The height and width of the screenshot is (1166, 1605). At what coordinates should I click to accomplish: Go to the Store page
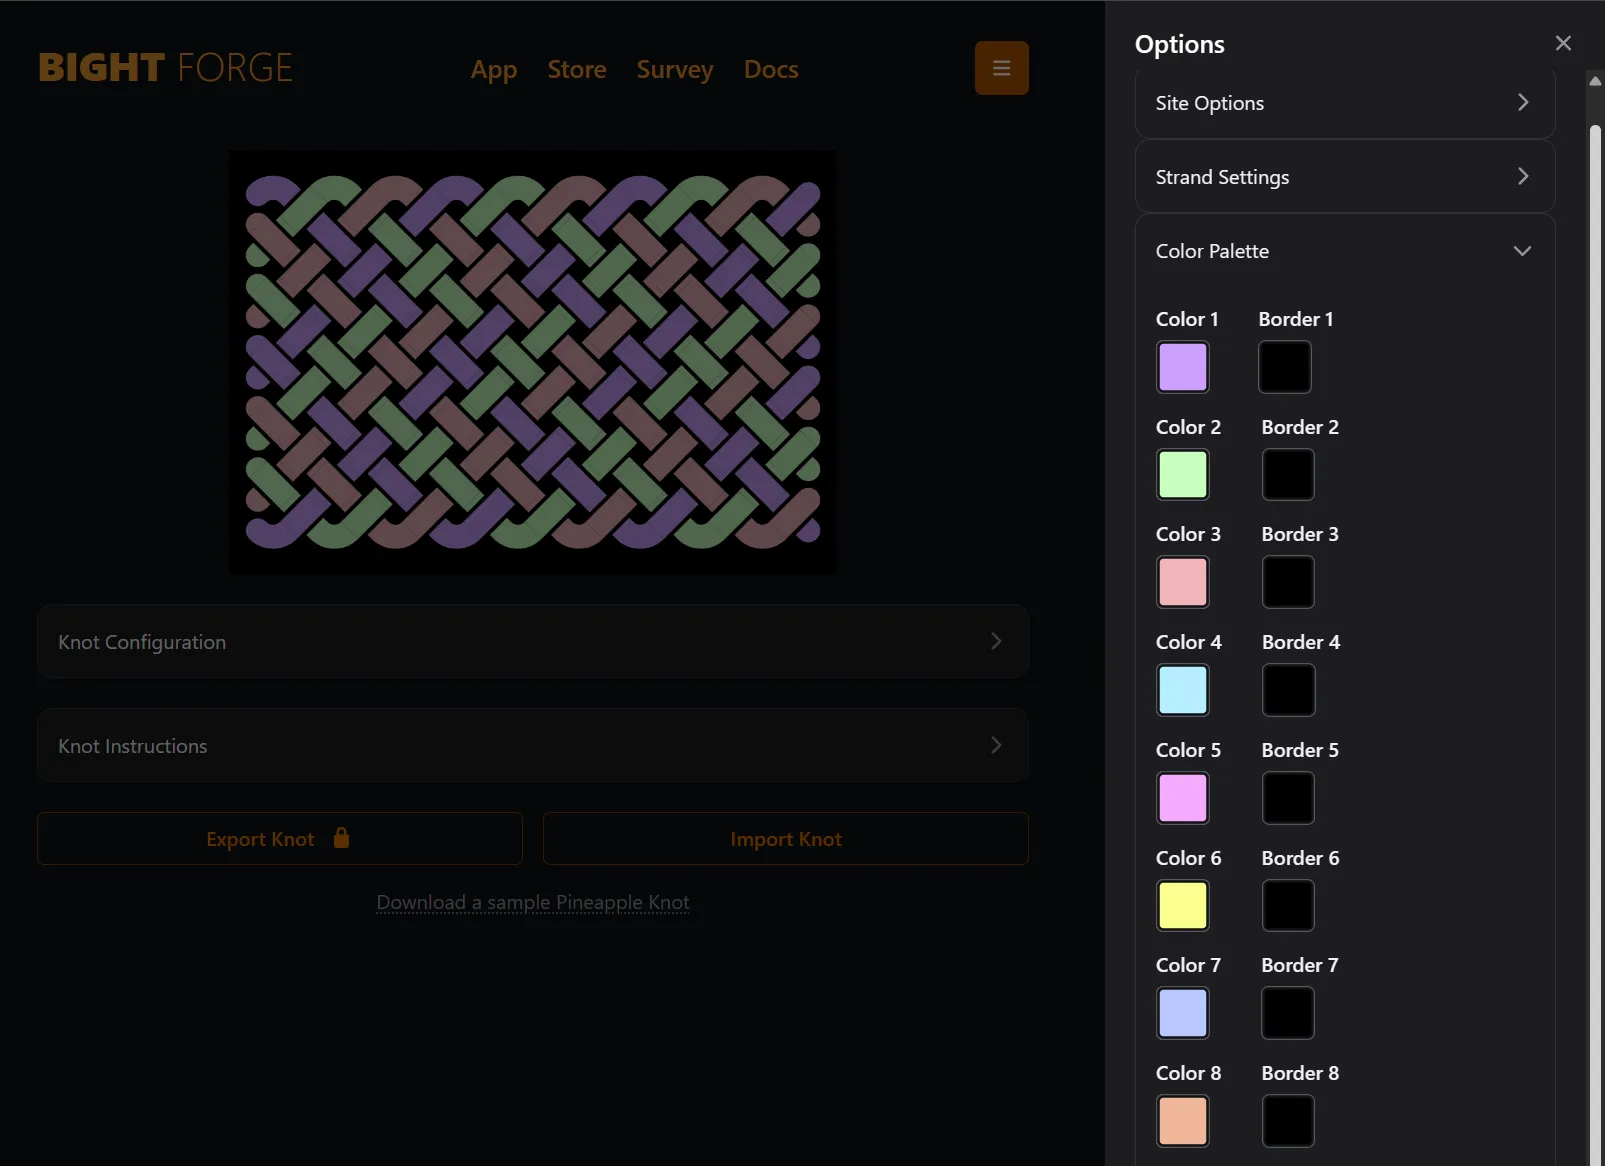pos(577,70)
